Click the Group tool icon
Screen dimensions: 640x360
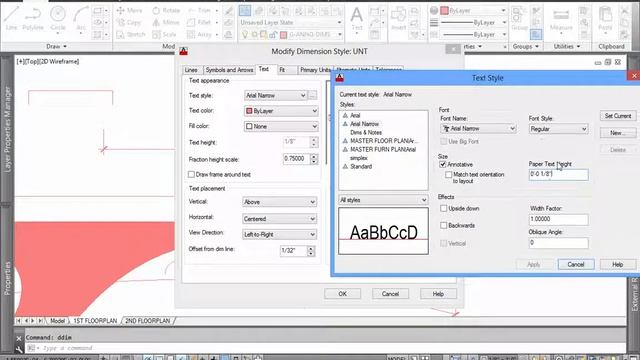pos(519,18)
